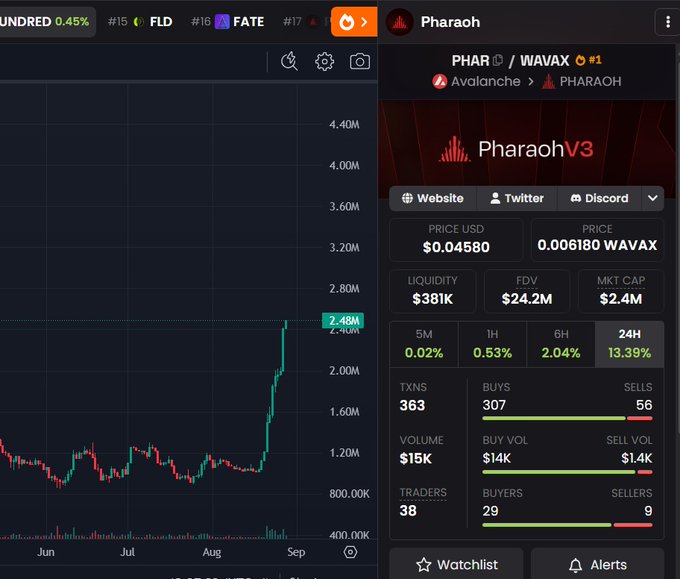Click the BUYS 307 count
The height and width of the screenshot is (579, 680).
(x=494, y=405)
